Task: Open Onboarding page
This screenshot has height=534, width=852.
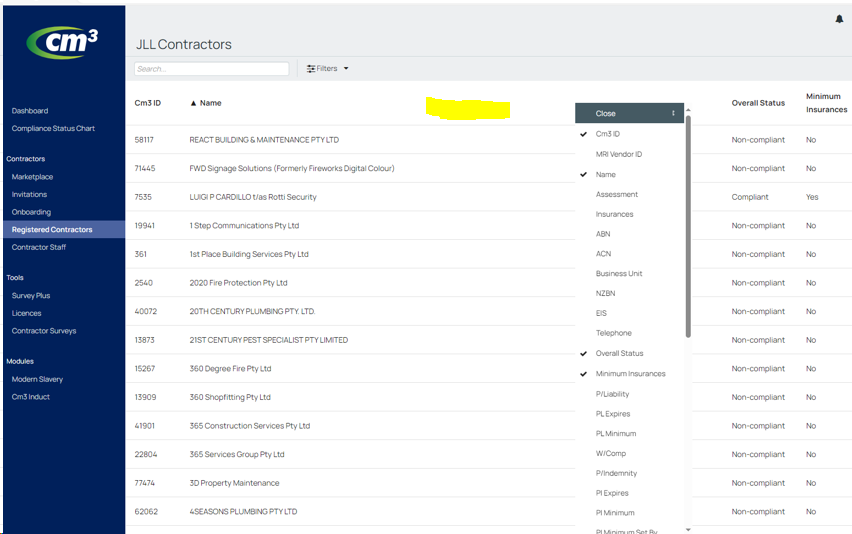Action: pos(32,212)
